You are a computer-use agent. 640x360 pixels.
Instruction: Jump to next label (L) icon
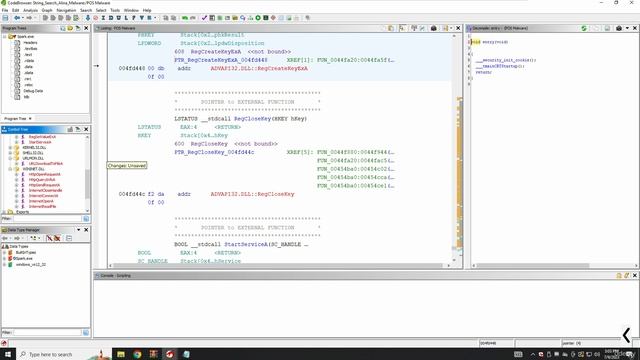(x=126, y=18)
